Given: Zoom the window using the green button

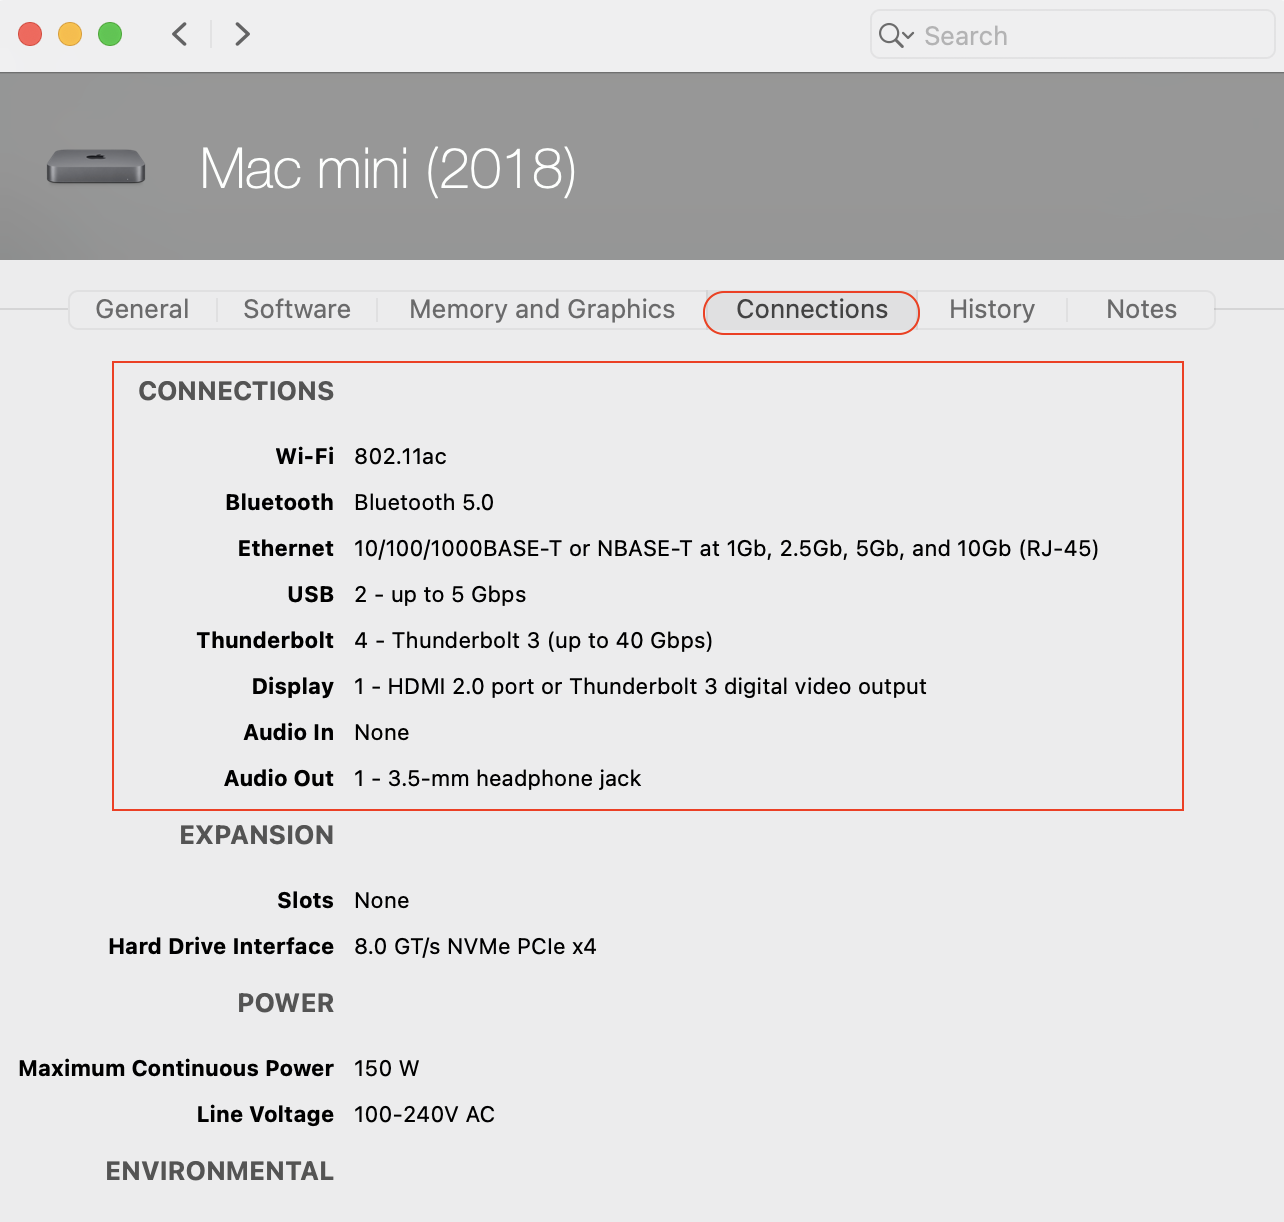Looking at the screenshot, I should pyautogui.click(x=110, y=34).
